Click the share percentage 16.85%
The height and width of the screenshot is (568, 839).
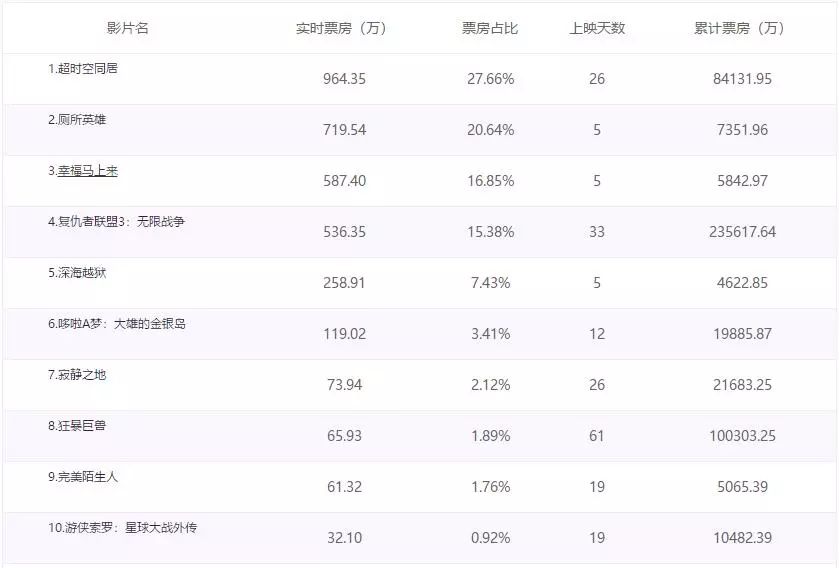[491, 181]
